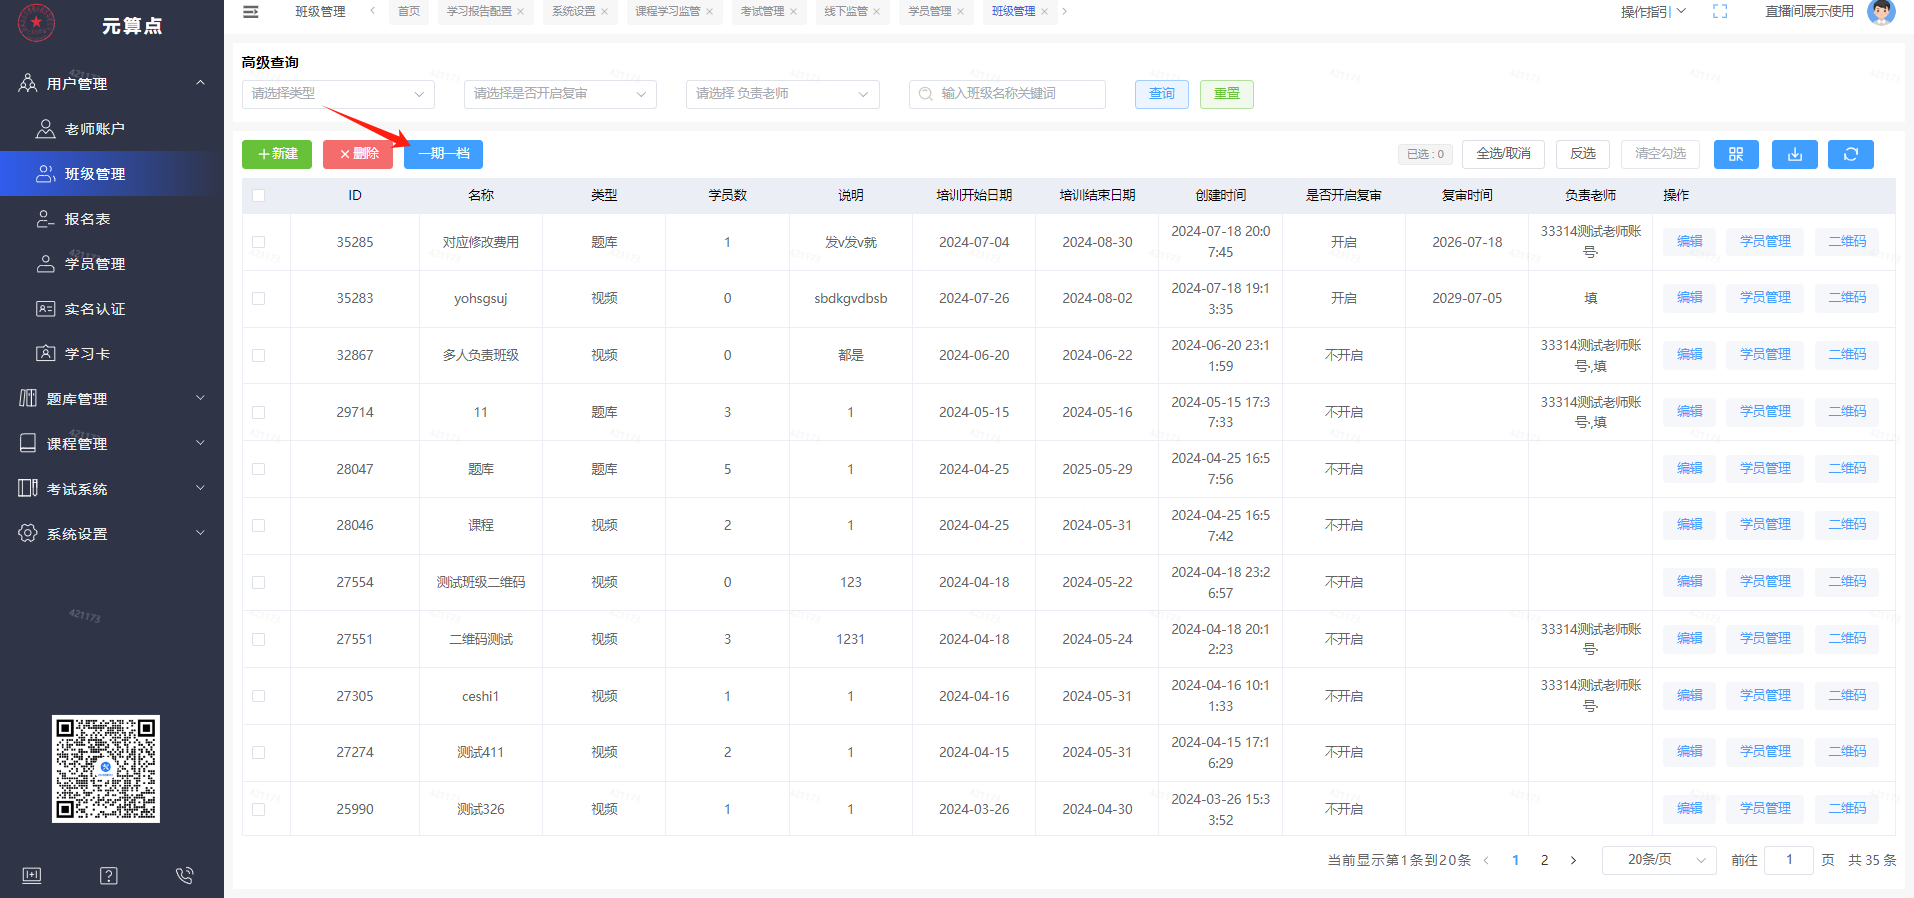Screen dimensions: 1914x898
Task: Expand the 题库管理 menu
Action: (112, 399)
